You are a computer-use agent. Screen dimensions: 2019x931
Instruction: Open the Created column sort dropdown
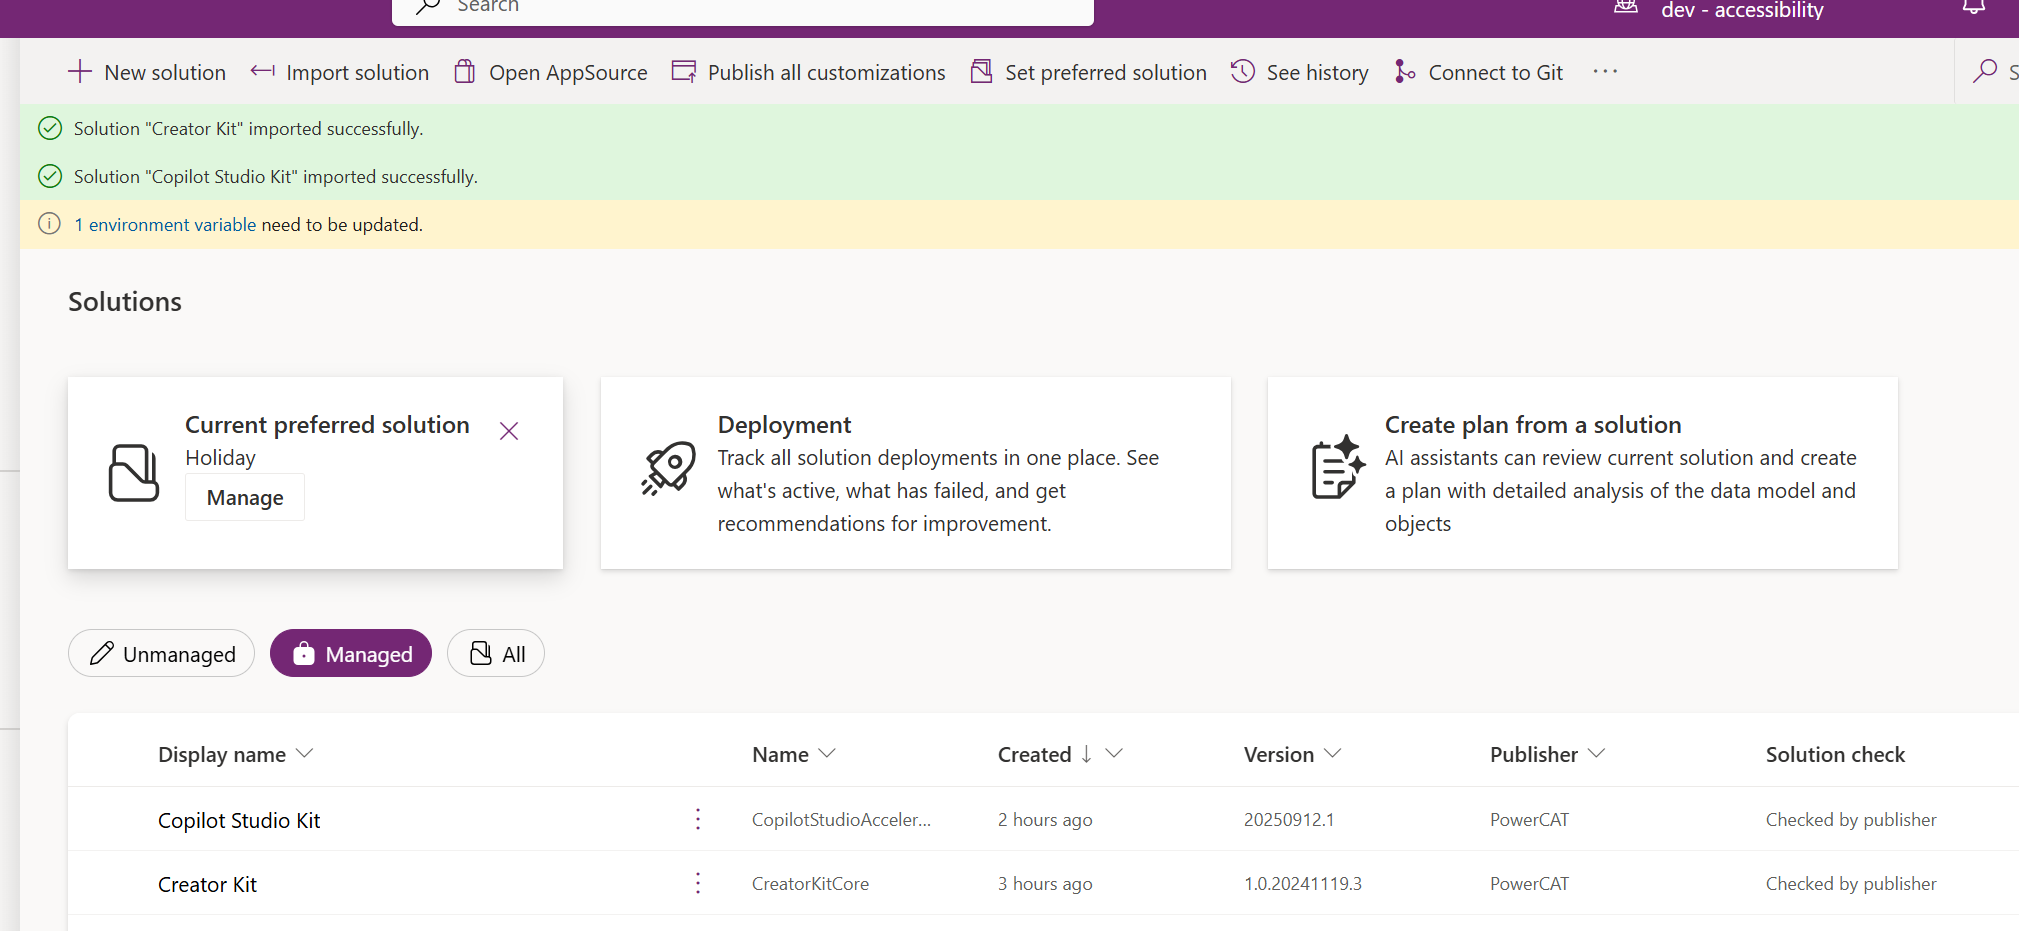click(x=1114, y=753)
